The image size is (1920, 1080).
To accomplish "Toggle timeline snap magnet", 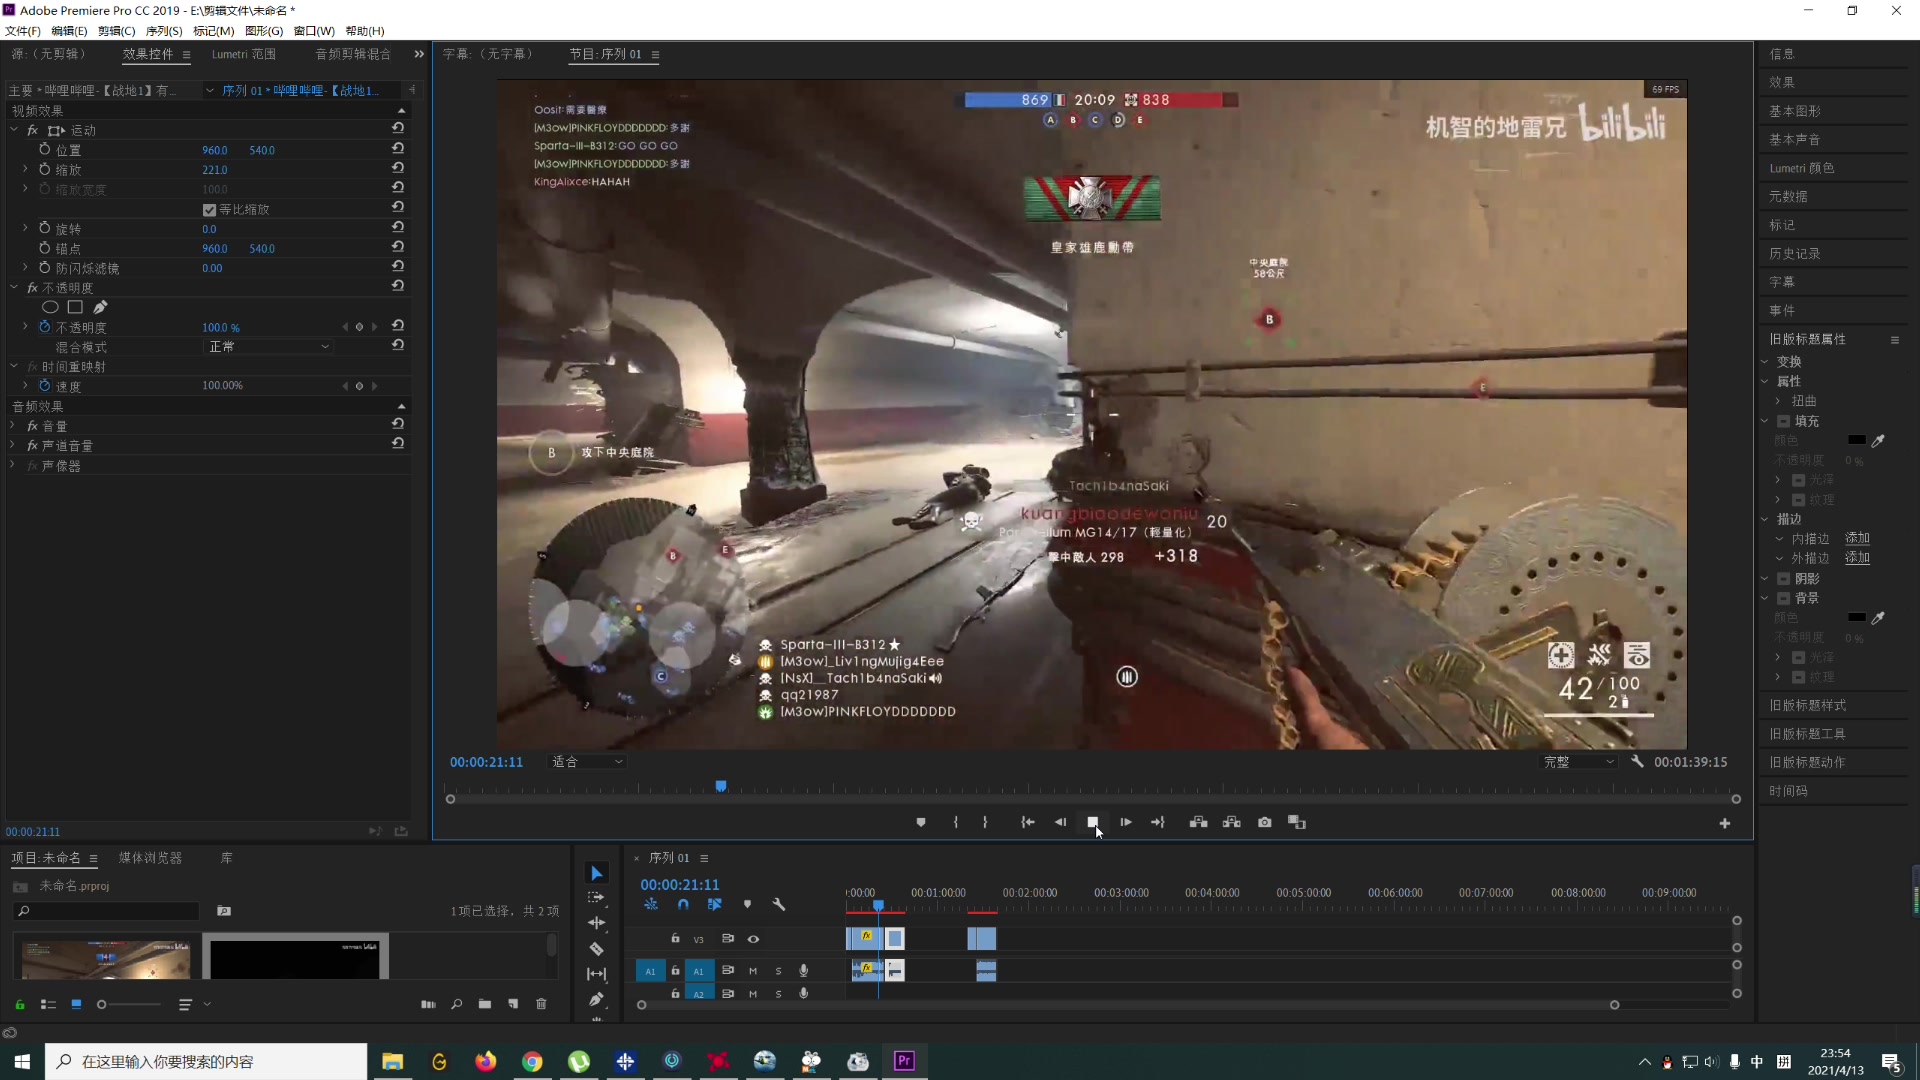I will point(683,904).
